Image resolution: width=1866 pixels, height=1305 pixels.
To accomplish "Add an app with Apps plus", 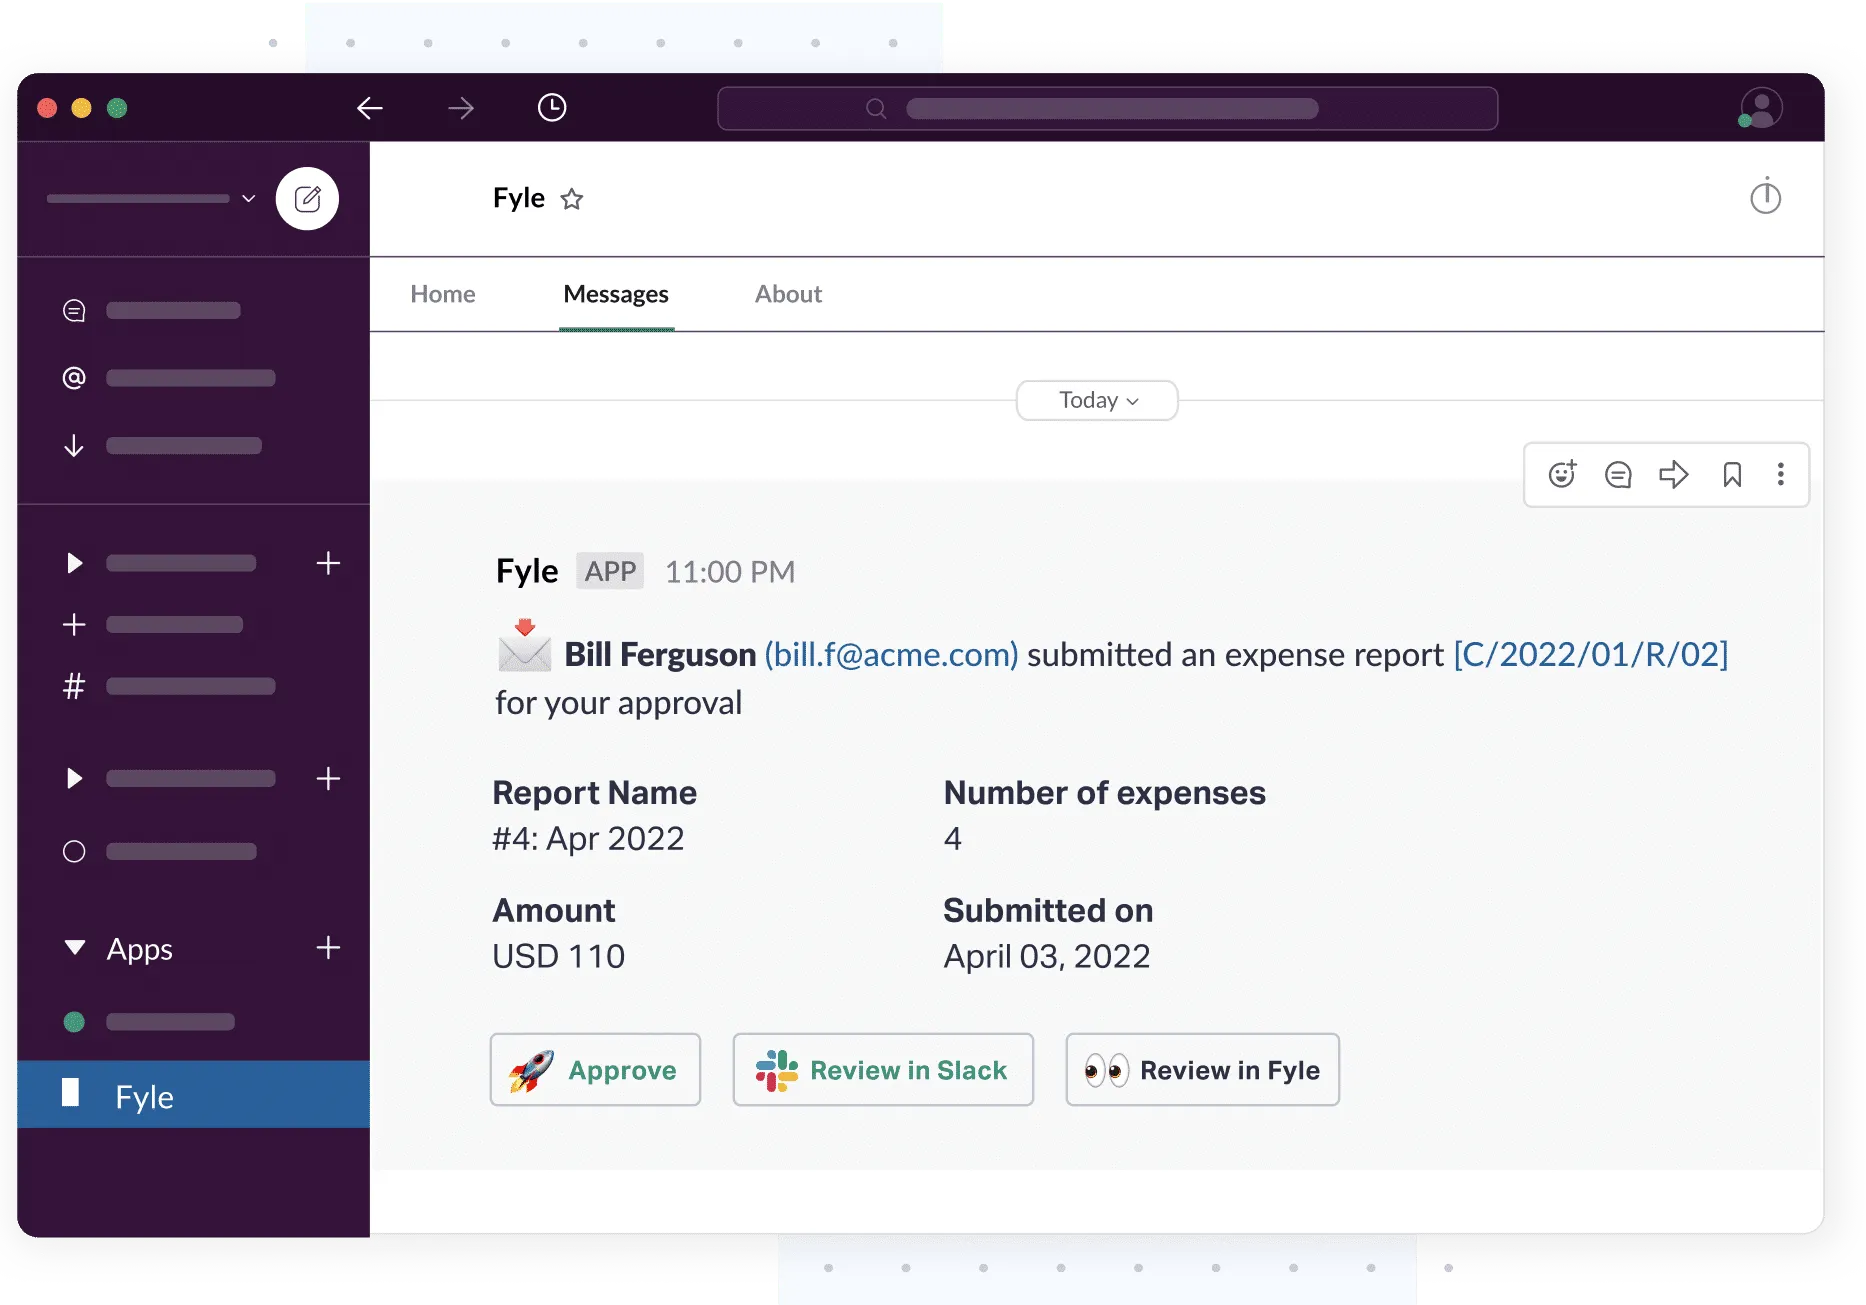I will [328, 948].
